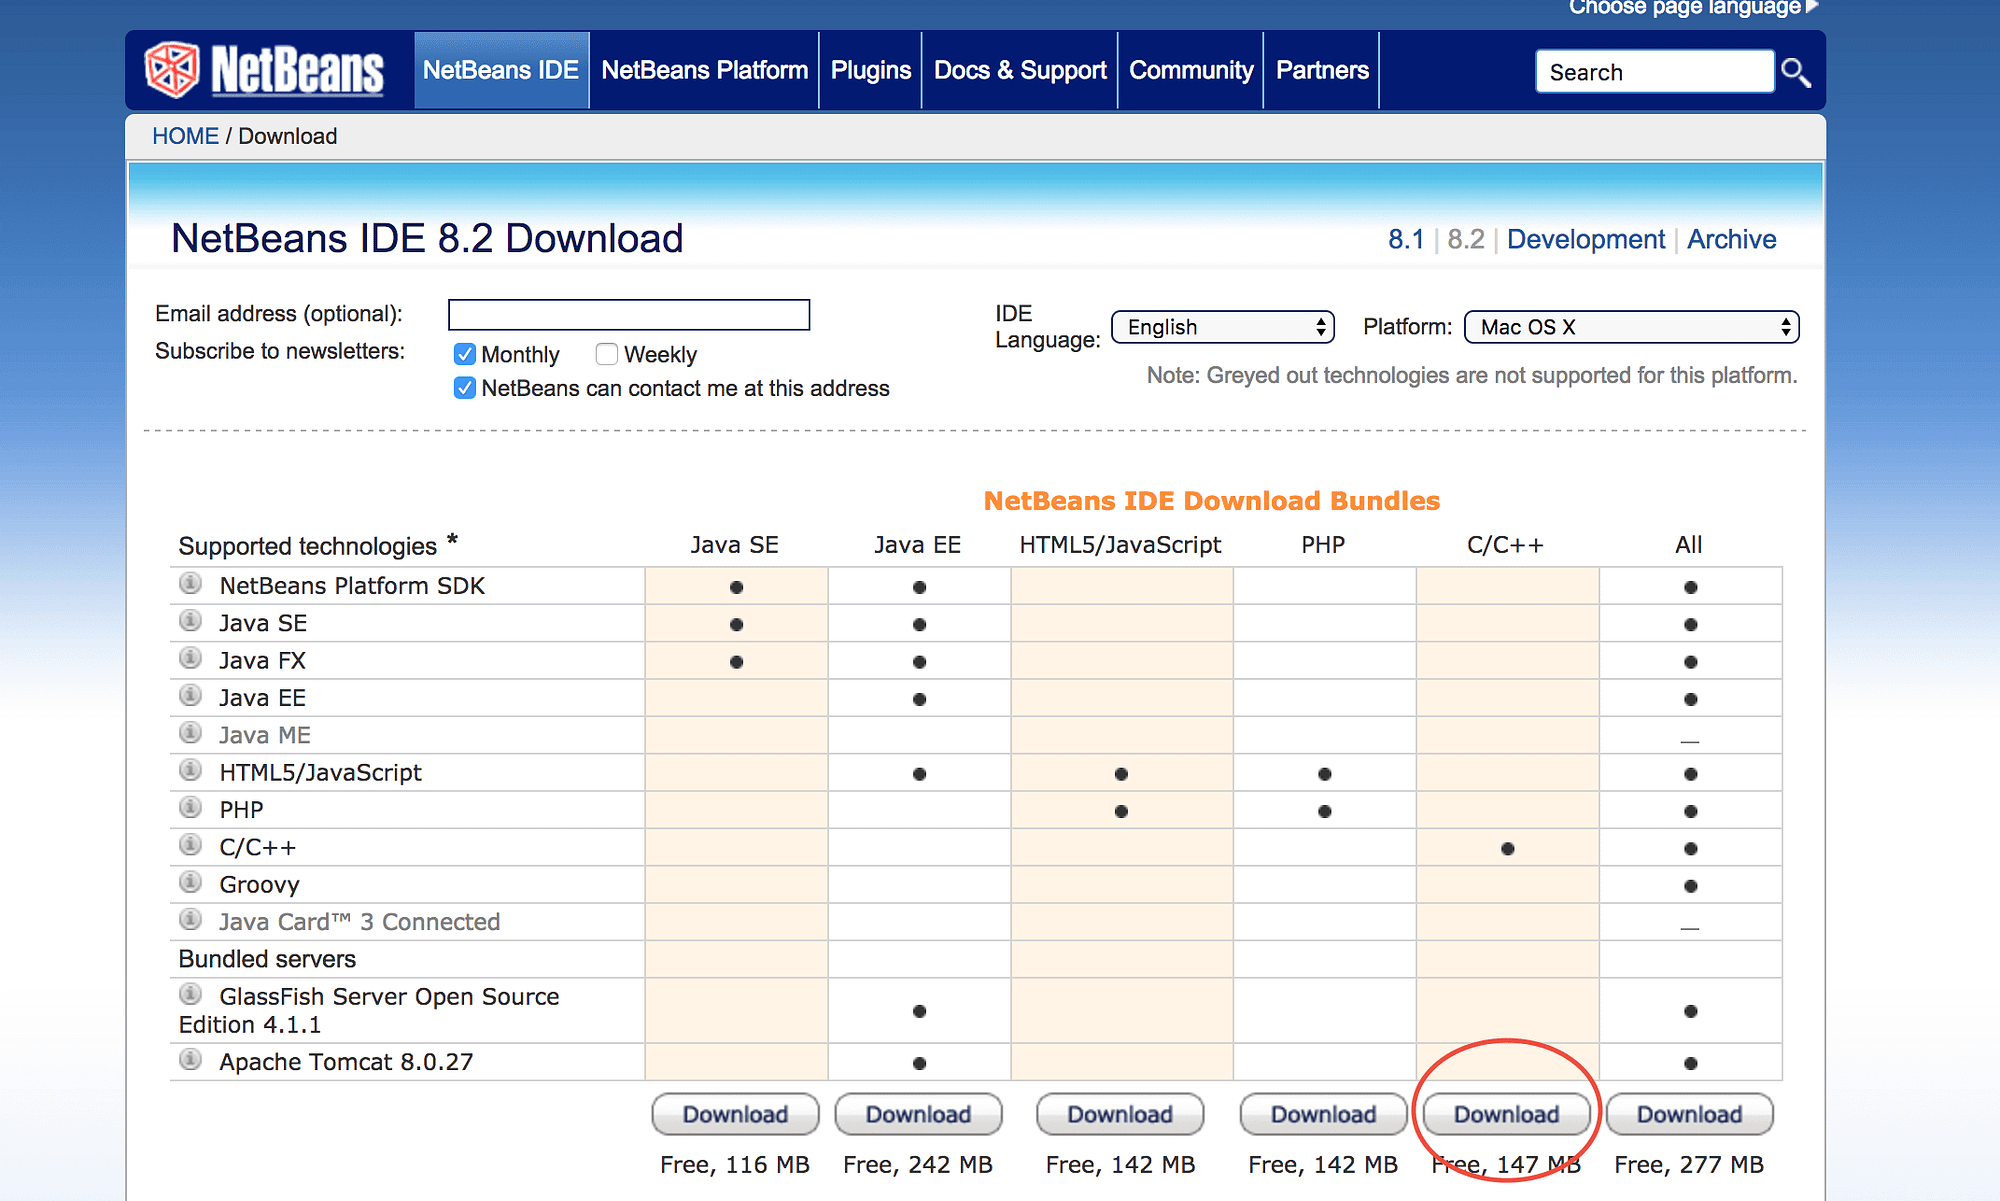Click the HTML5/JavaScript column header
2000x1201 pixels.
(1120, 545)
